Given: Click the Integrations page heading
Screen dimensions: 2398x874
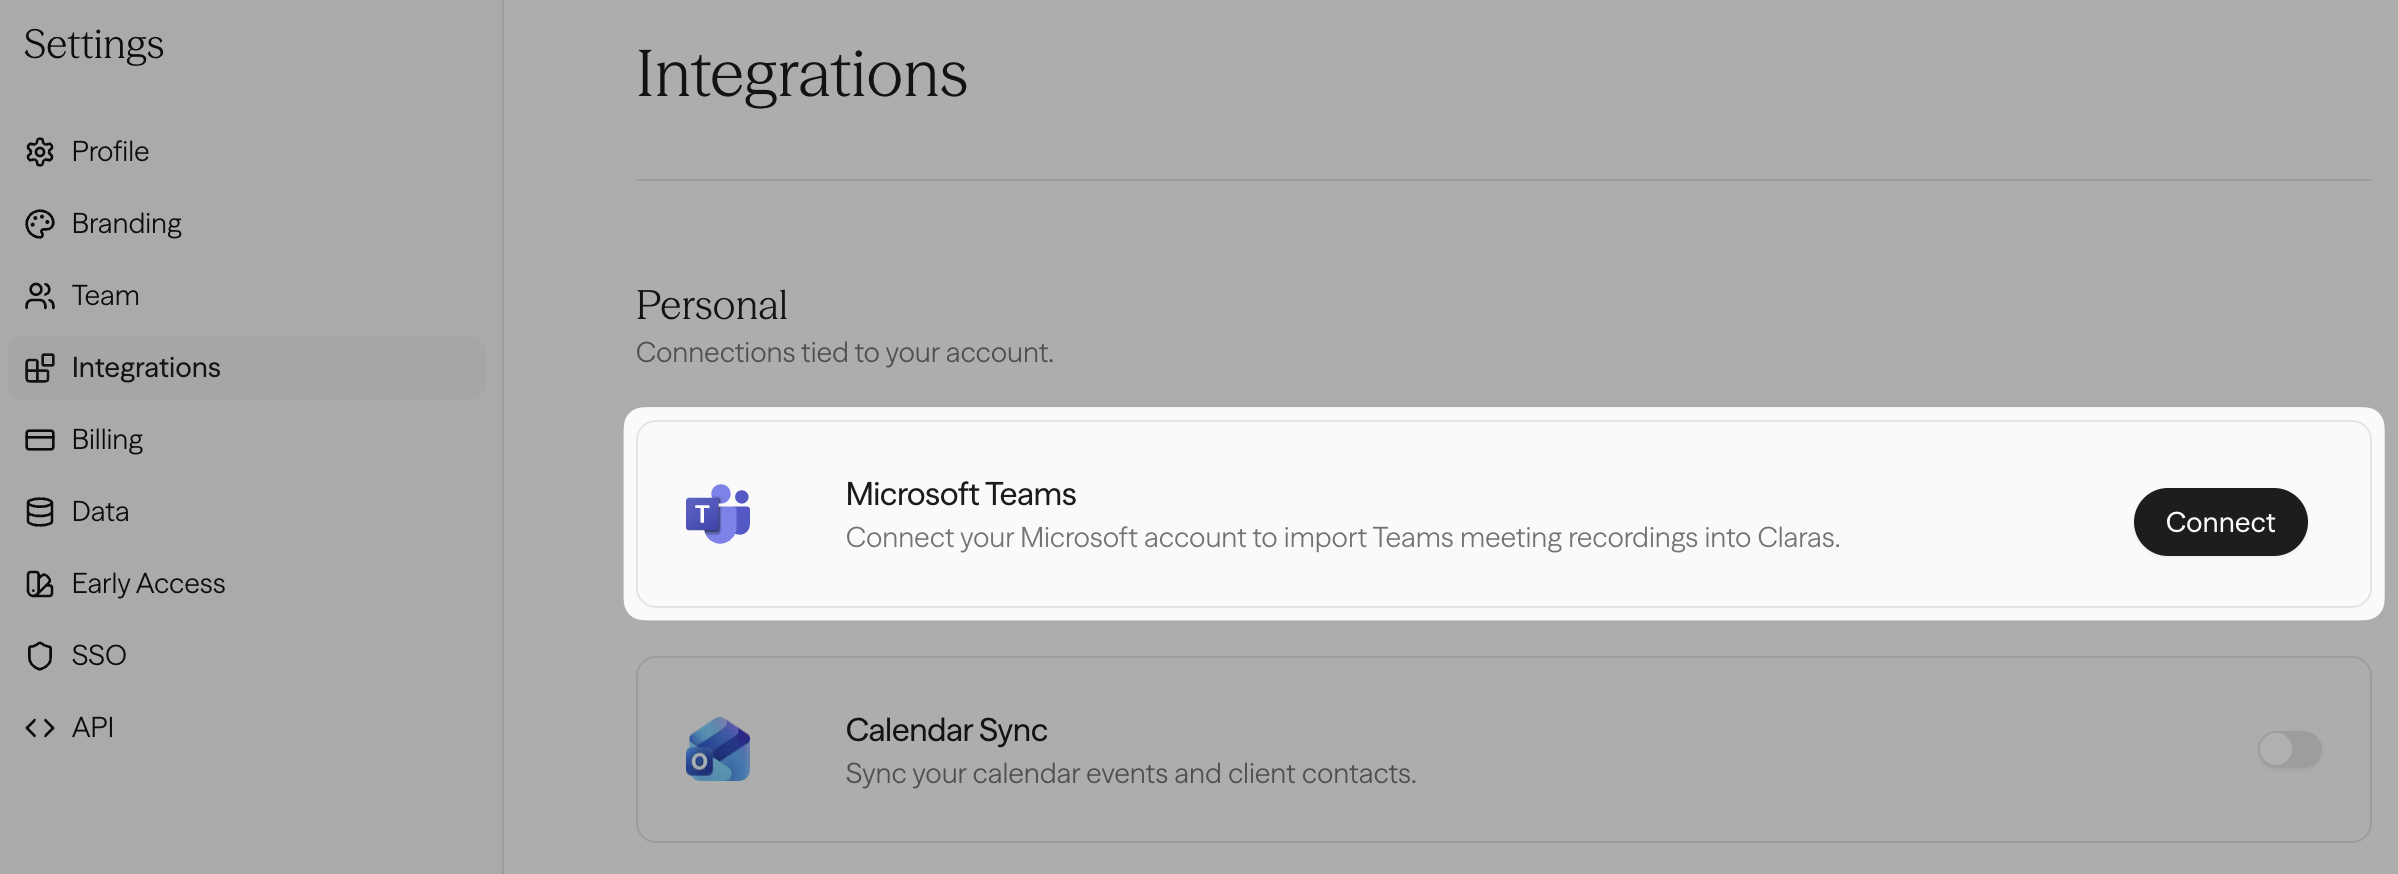Looking at the screenshot, I should coord(802,75).
